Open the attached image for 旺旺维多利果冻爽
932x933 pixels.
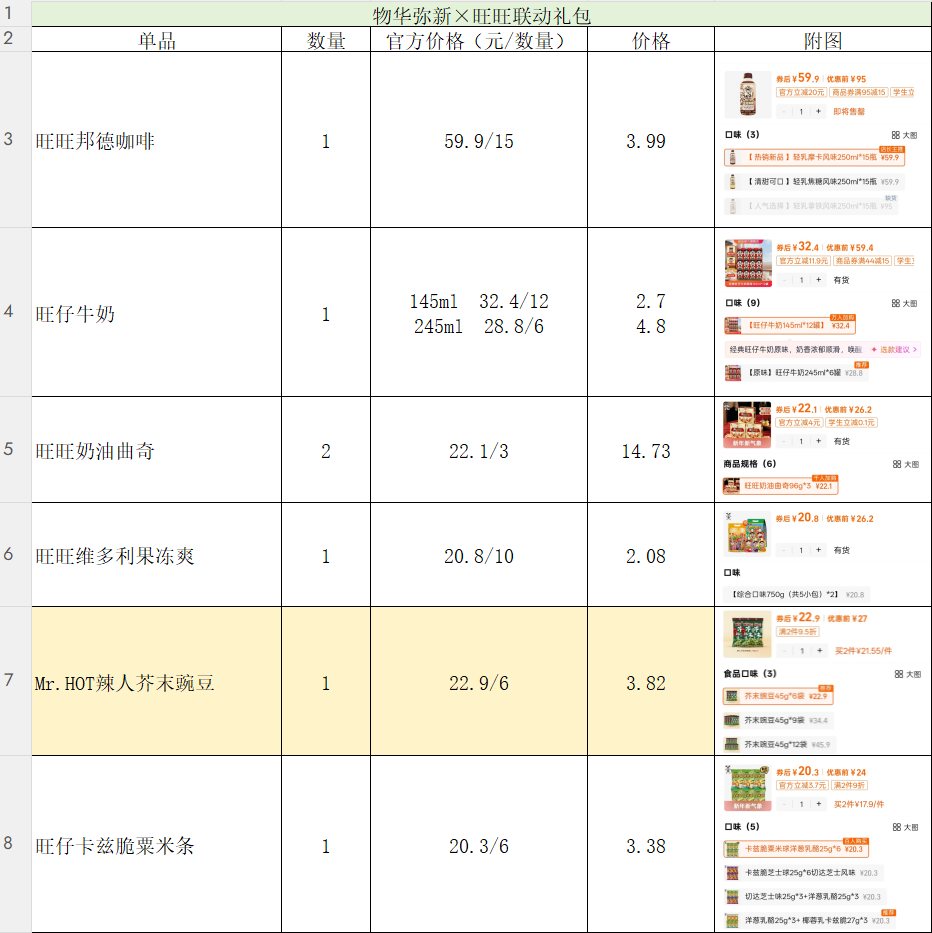click(821, 555)
